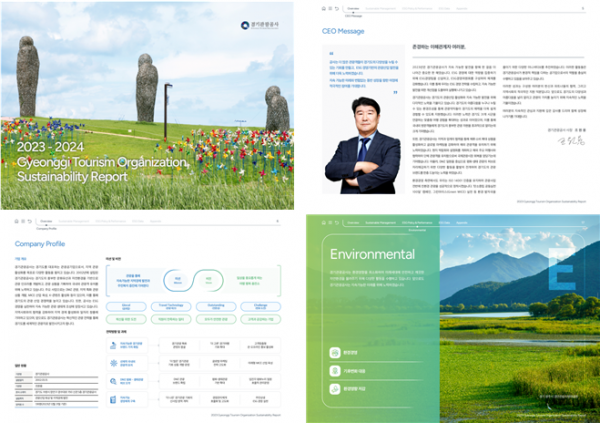This screenshot has height=423, width=600.
Task: Open the 기후변화 대응 item on the Environmental page
Action: [377, 371]
